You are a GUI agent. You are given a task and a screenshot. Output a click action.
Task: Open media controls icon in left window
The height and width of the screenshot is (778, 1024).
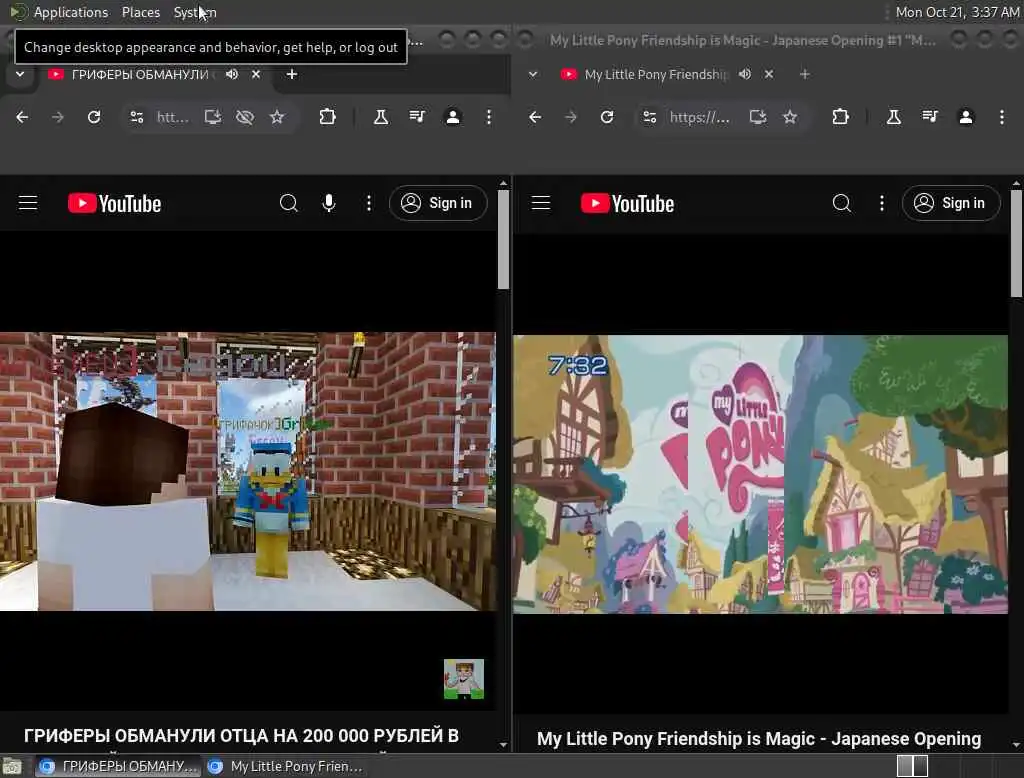click(x=417, y=117)
